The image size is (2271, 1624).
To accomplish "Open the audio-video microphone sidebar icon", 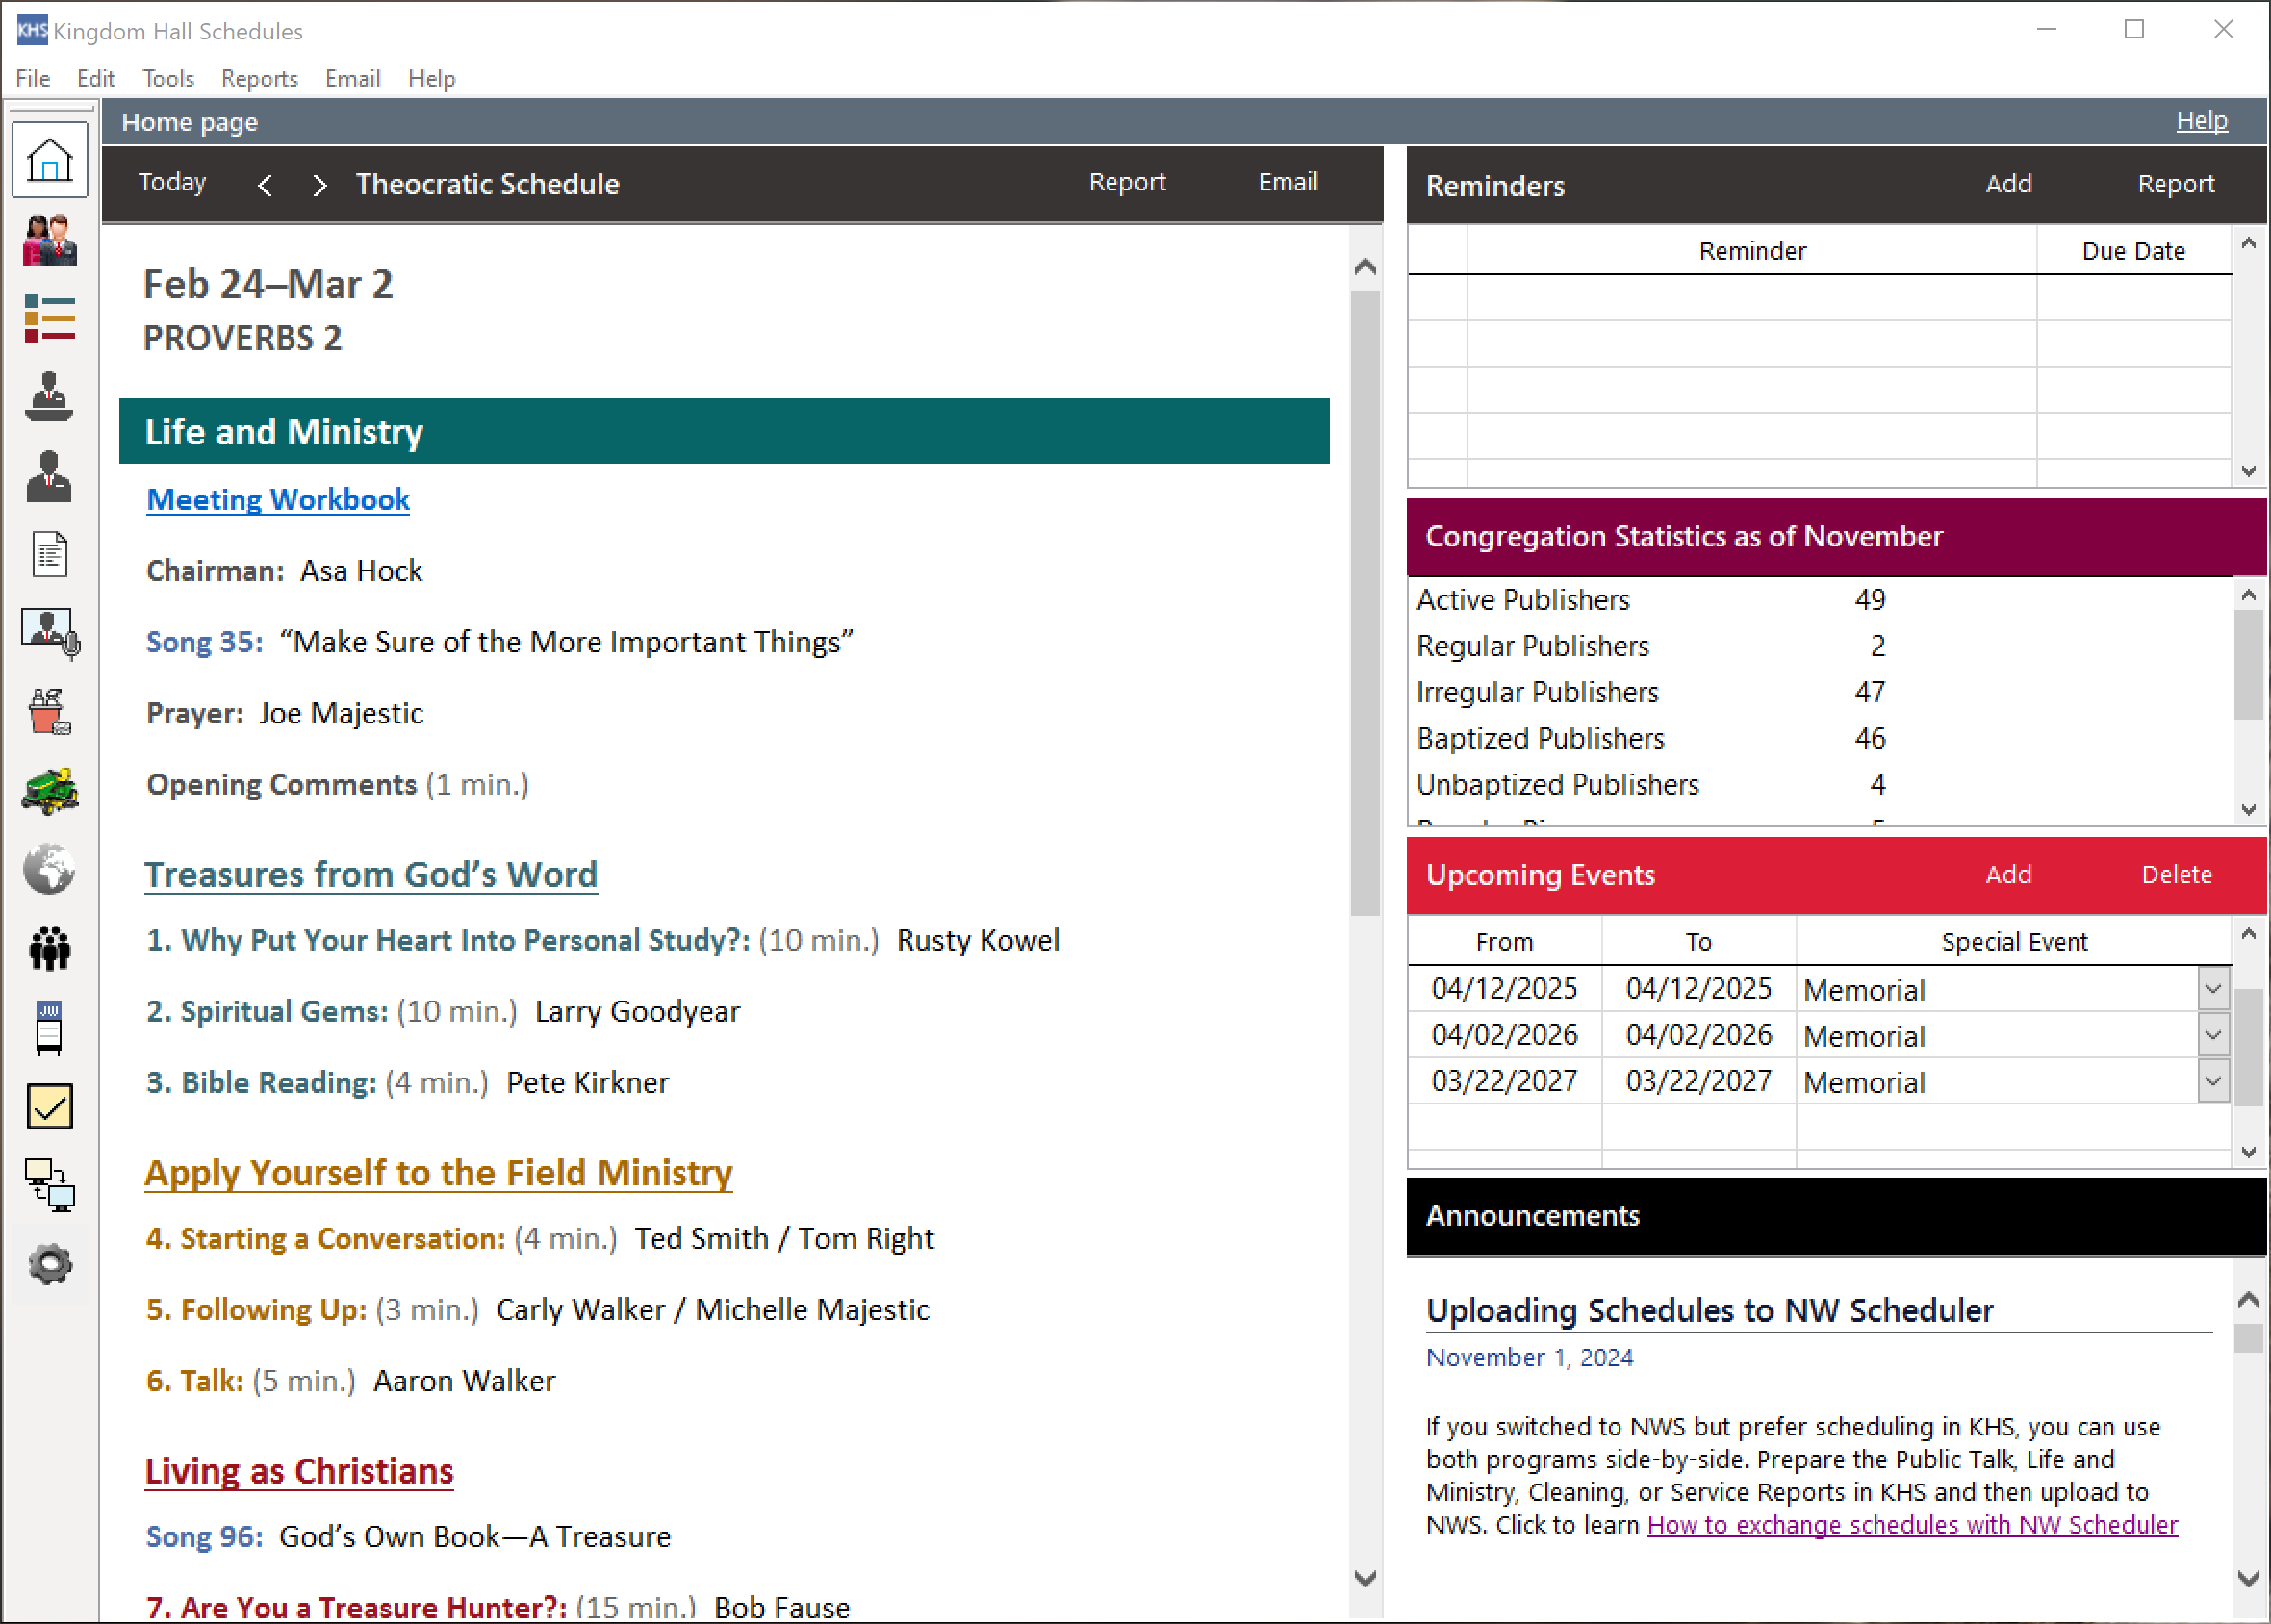I will coord(50,634).
